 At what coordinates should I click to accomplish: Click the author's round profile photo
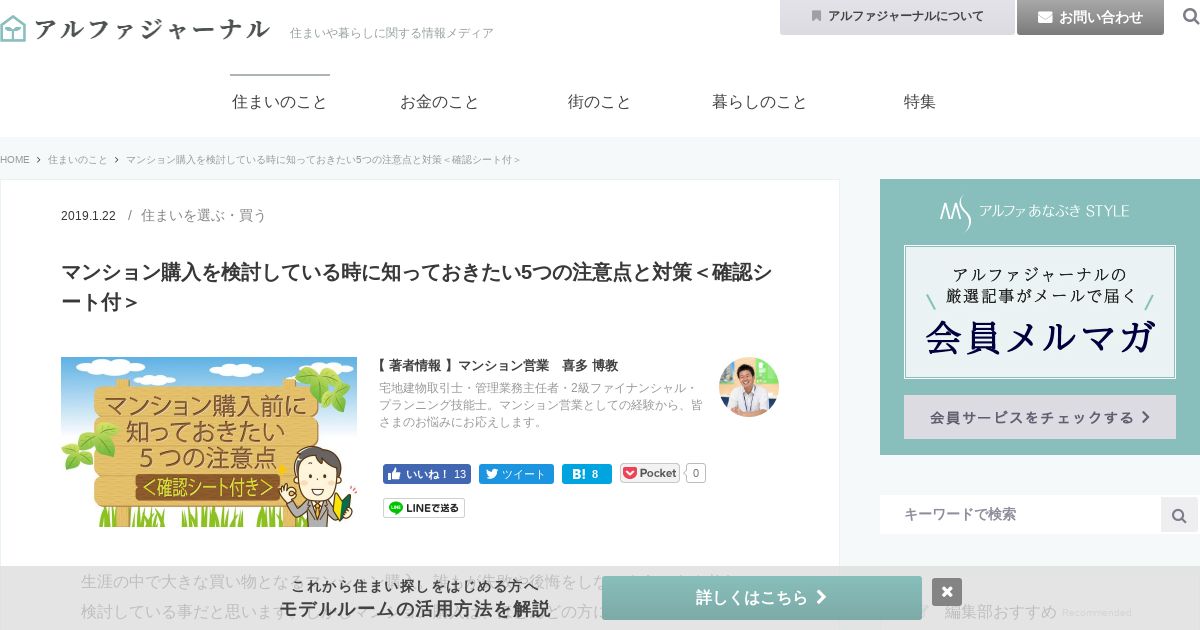(749, 387)
